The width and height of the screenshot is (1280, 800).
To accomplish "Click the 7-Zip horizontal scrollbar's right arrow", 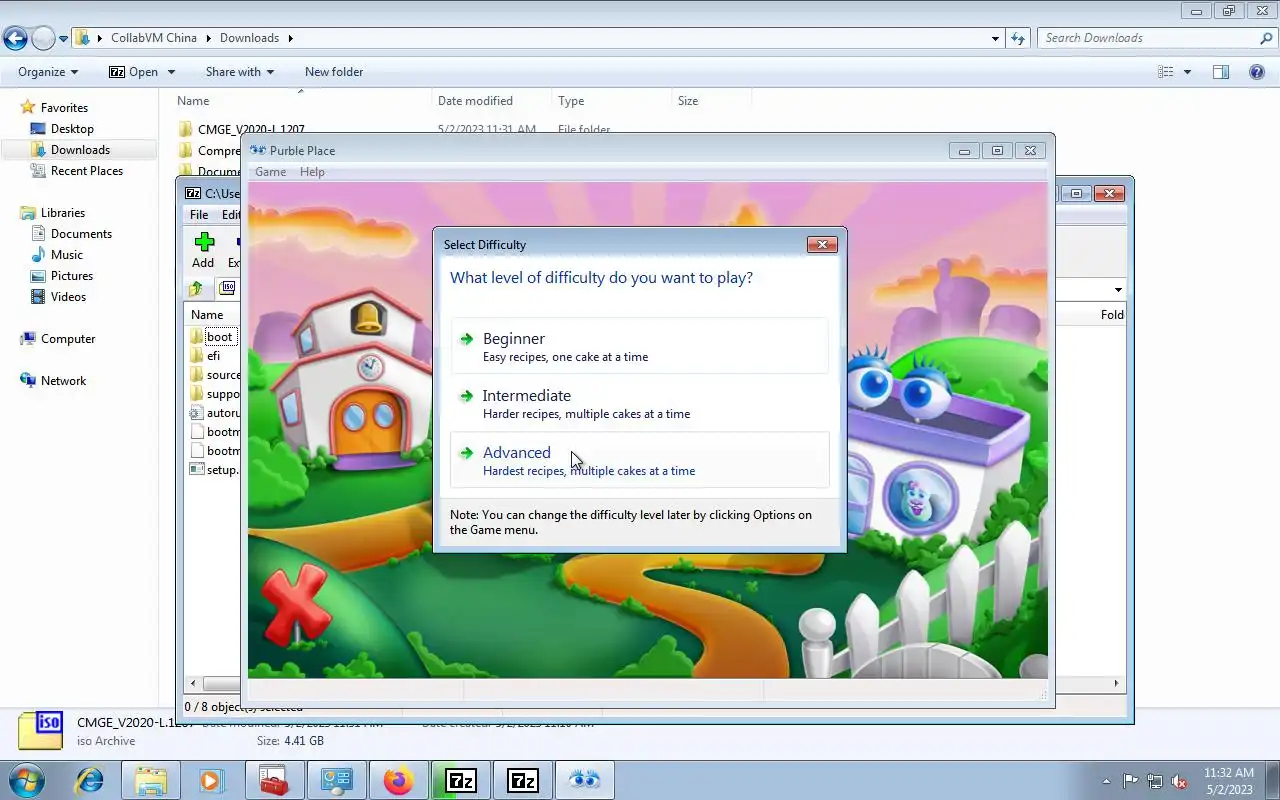I will pyautogui.click(x=1117, y=684).
